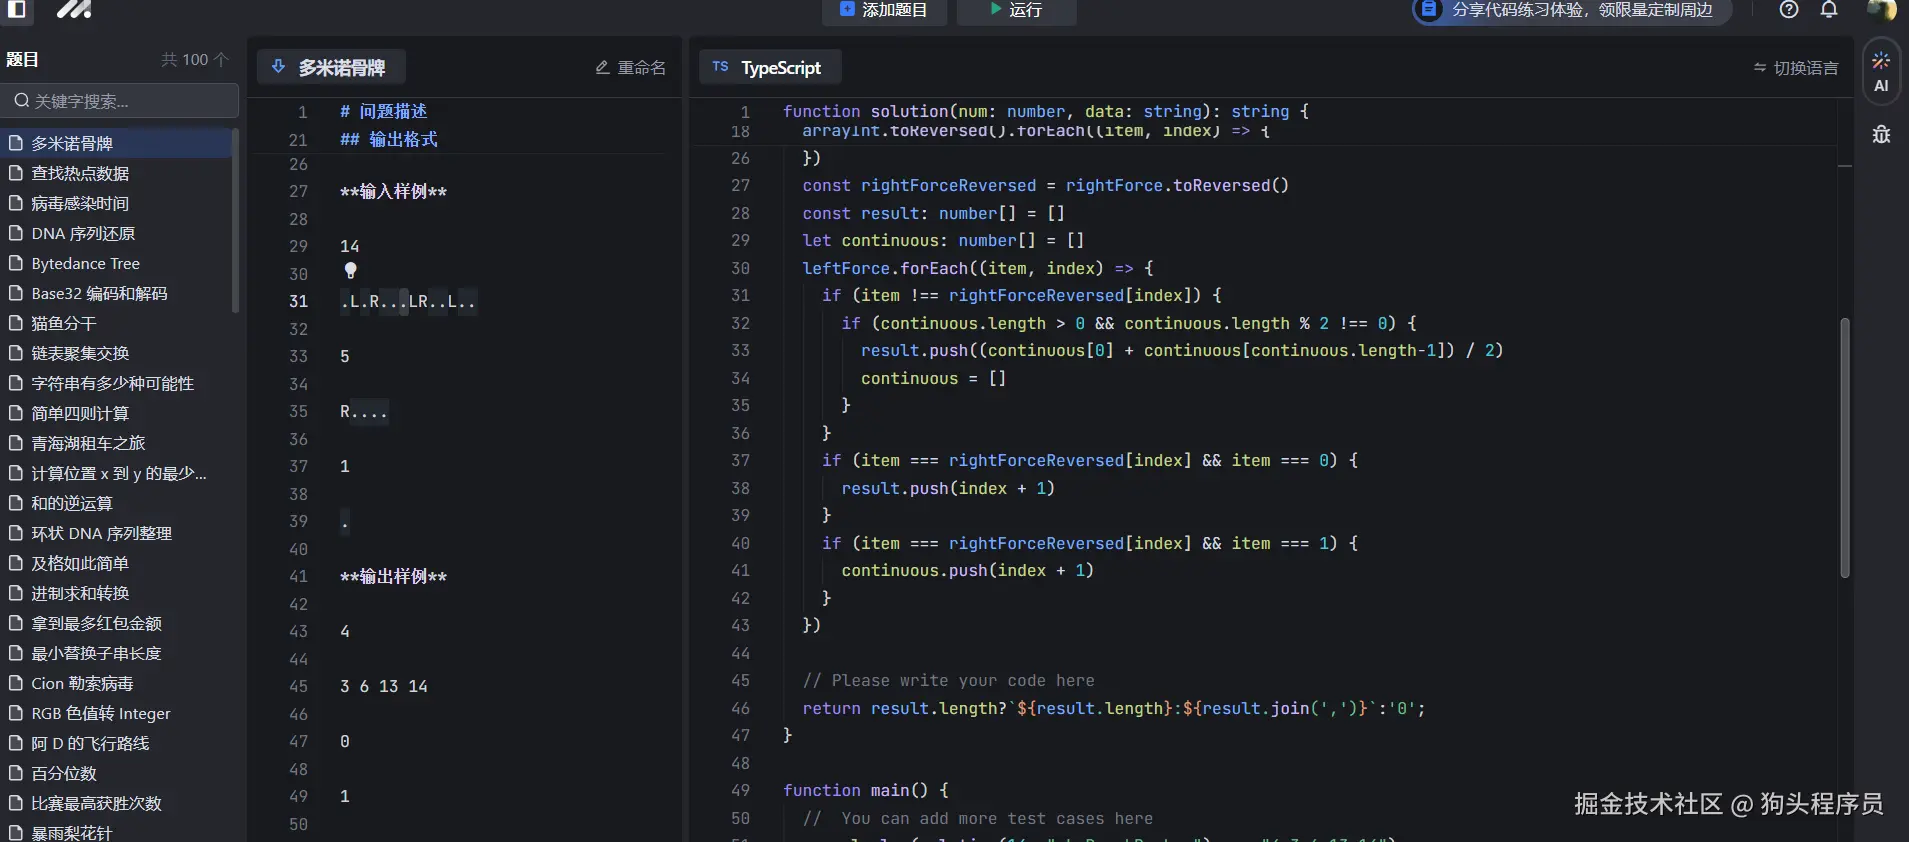Open the AI assistant panel
The height and width of the screenshot is (842, 1909).
coord(1881,71)
